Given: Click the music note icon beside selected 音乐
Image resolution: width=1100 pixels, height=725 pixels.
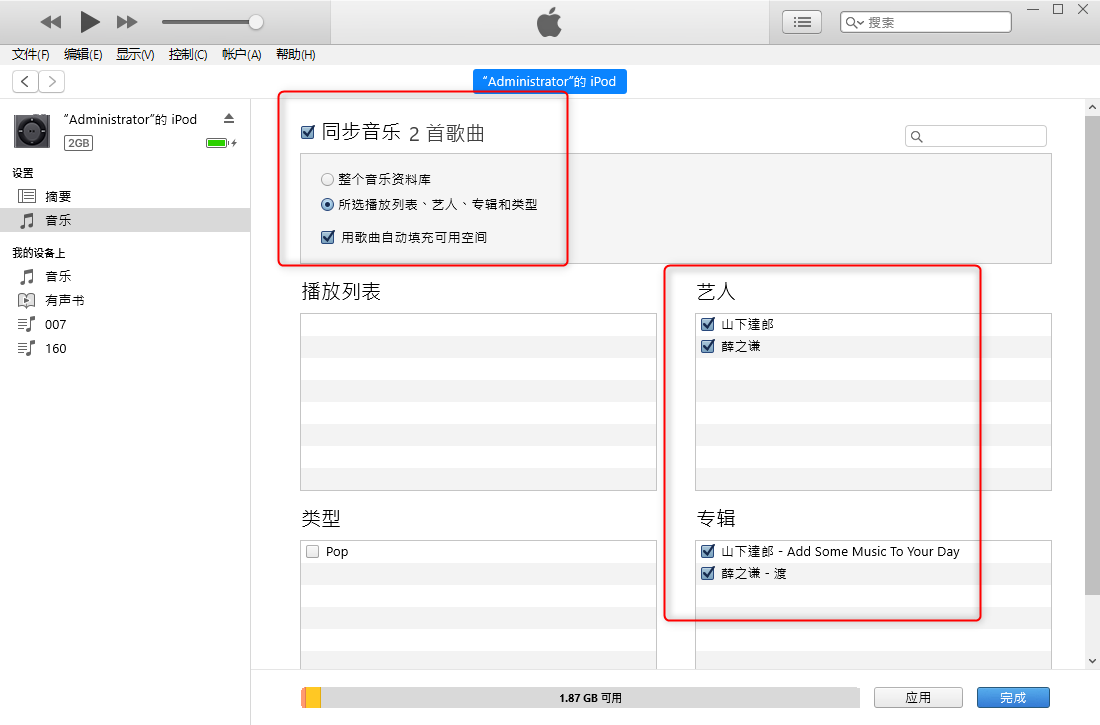Looking at the screenshot, I should (x=27, y=220).
